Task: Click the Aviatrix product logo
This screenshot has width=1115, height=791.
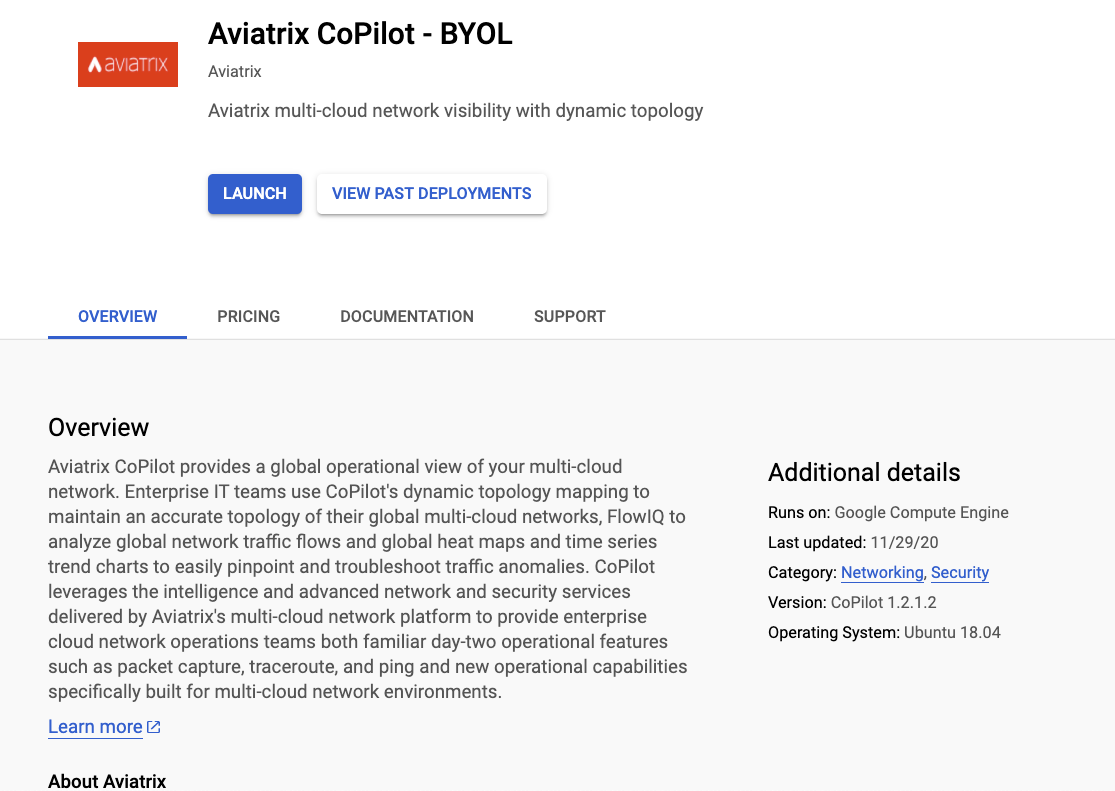Action: (127, 63)
